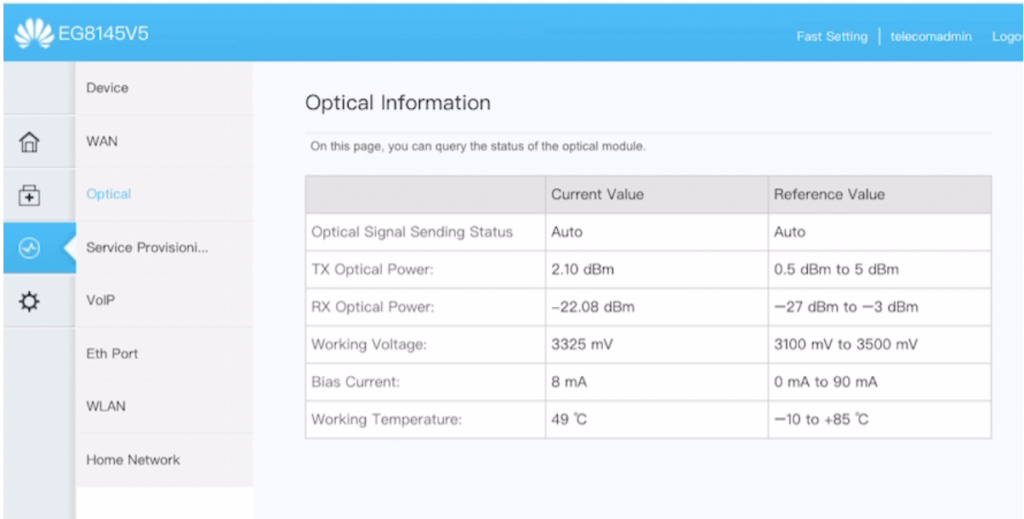Open Service Provisioning menu item

tap(147, 247)
